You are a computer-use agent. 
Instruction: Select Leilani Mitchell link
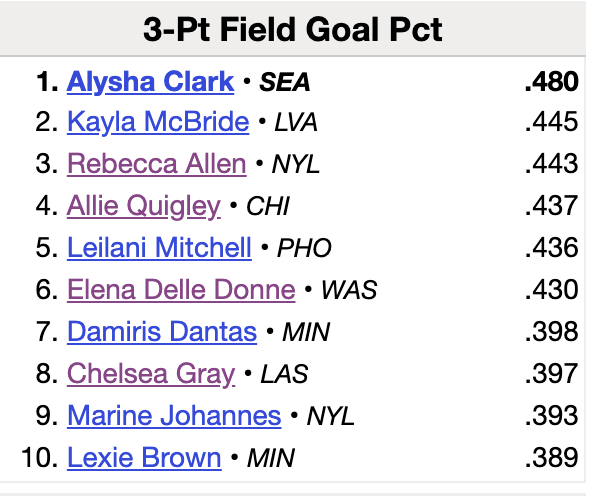159,248
